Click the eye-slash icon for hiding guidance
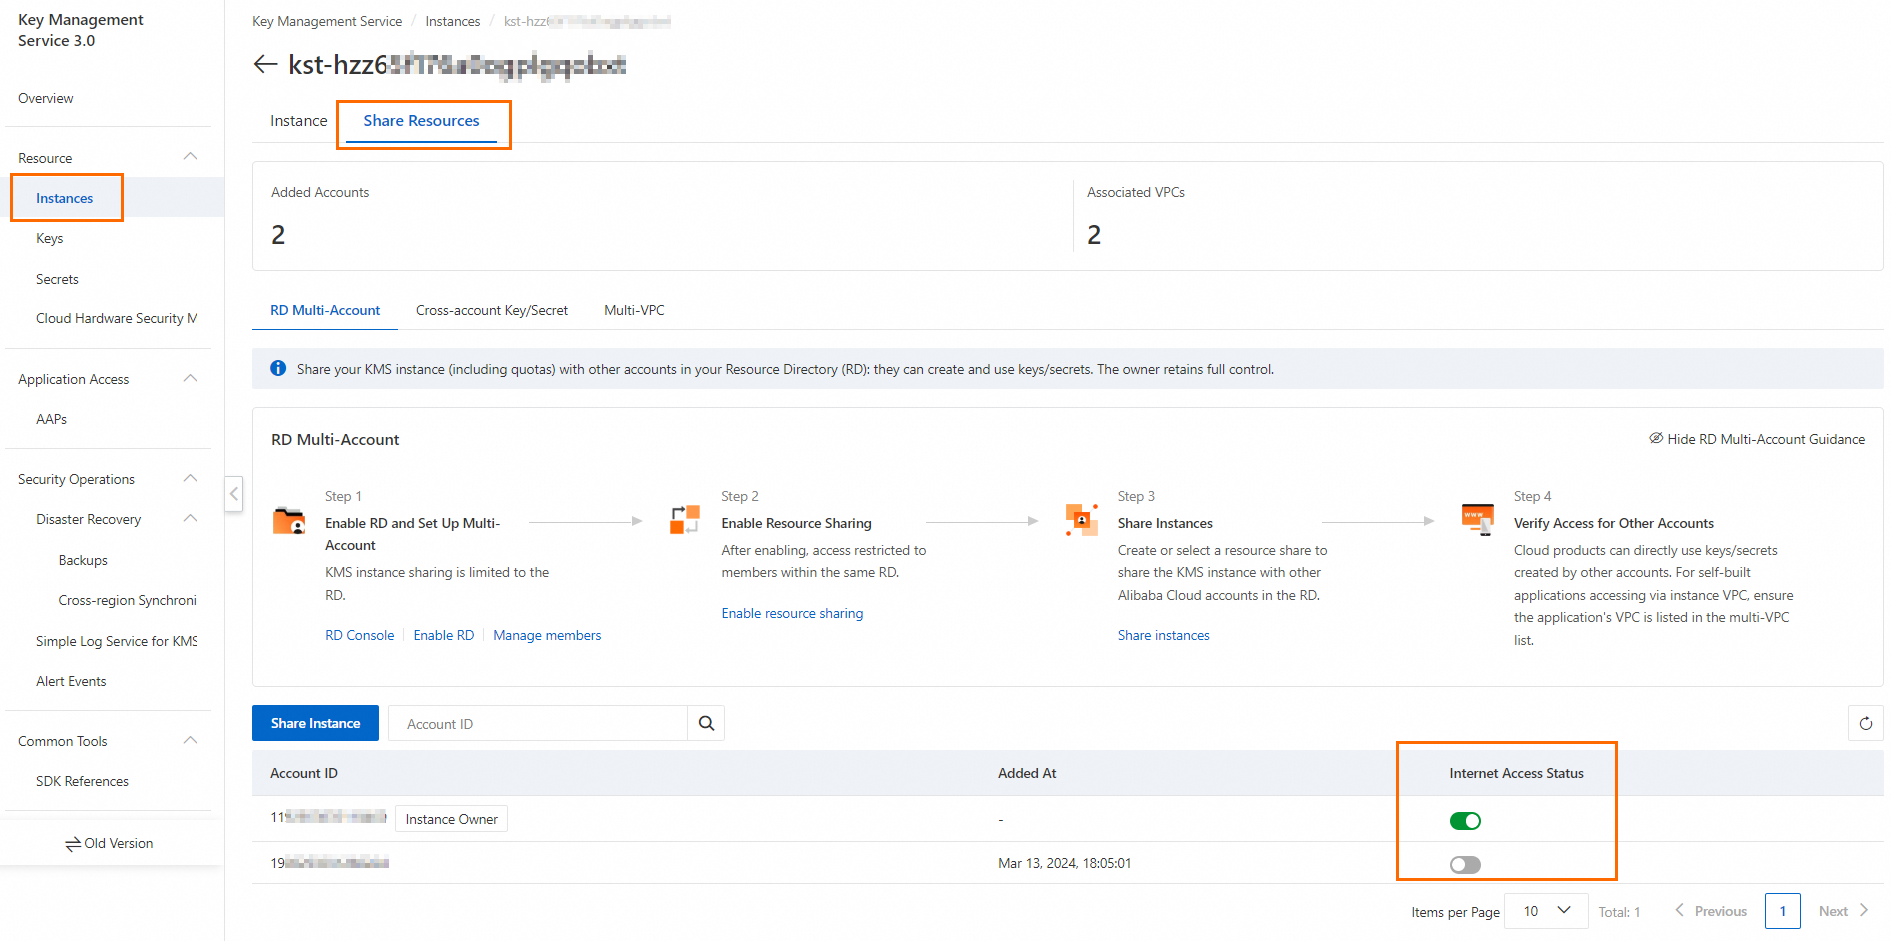Viewport: 1891px width, 941px height. (1656, 438)
